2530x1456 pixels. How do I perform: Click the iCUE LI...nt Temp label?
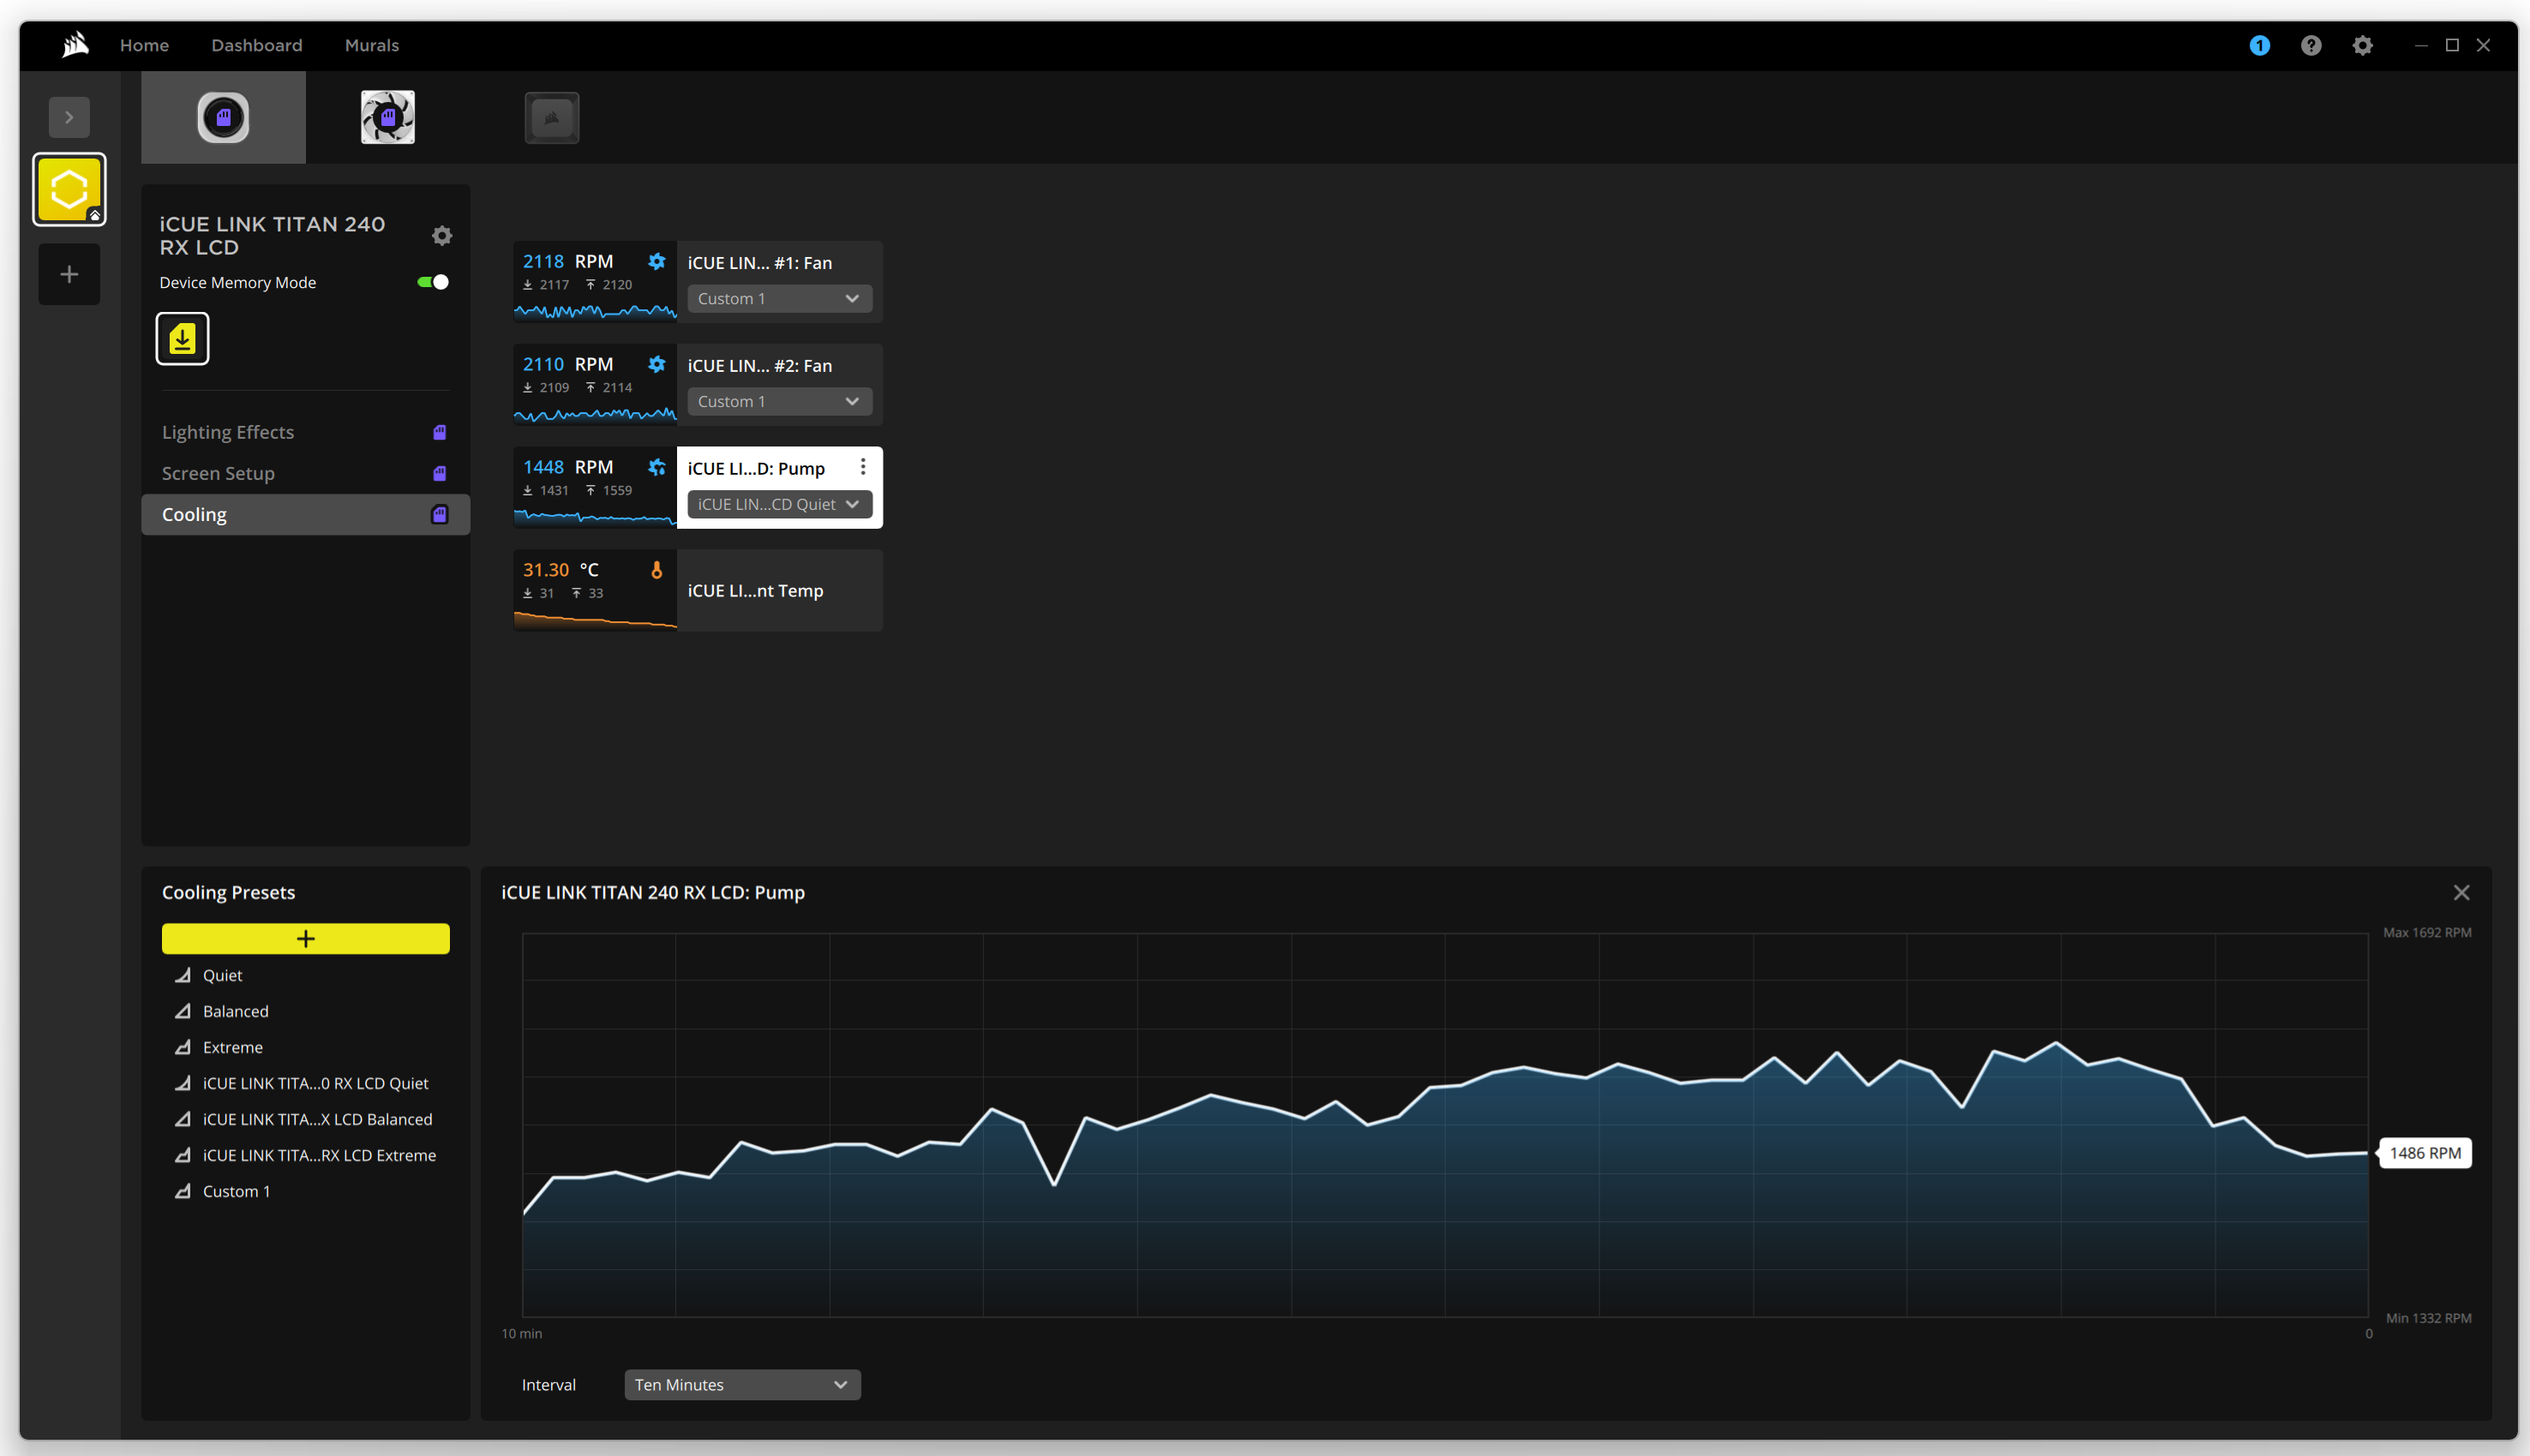point(755,591)
